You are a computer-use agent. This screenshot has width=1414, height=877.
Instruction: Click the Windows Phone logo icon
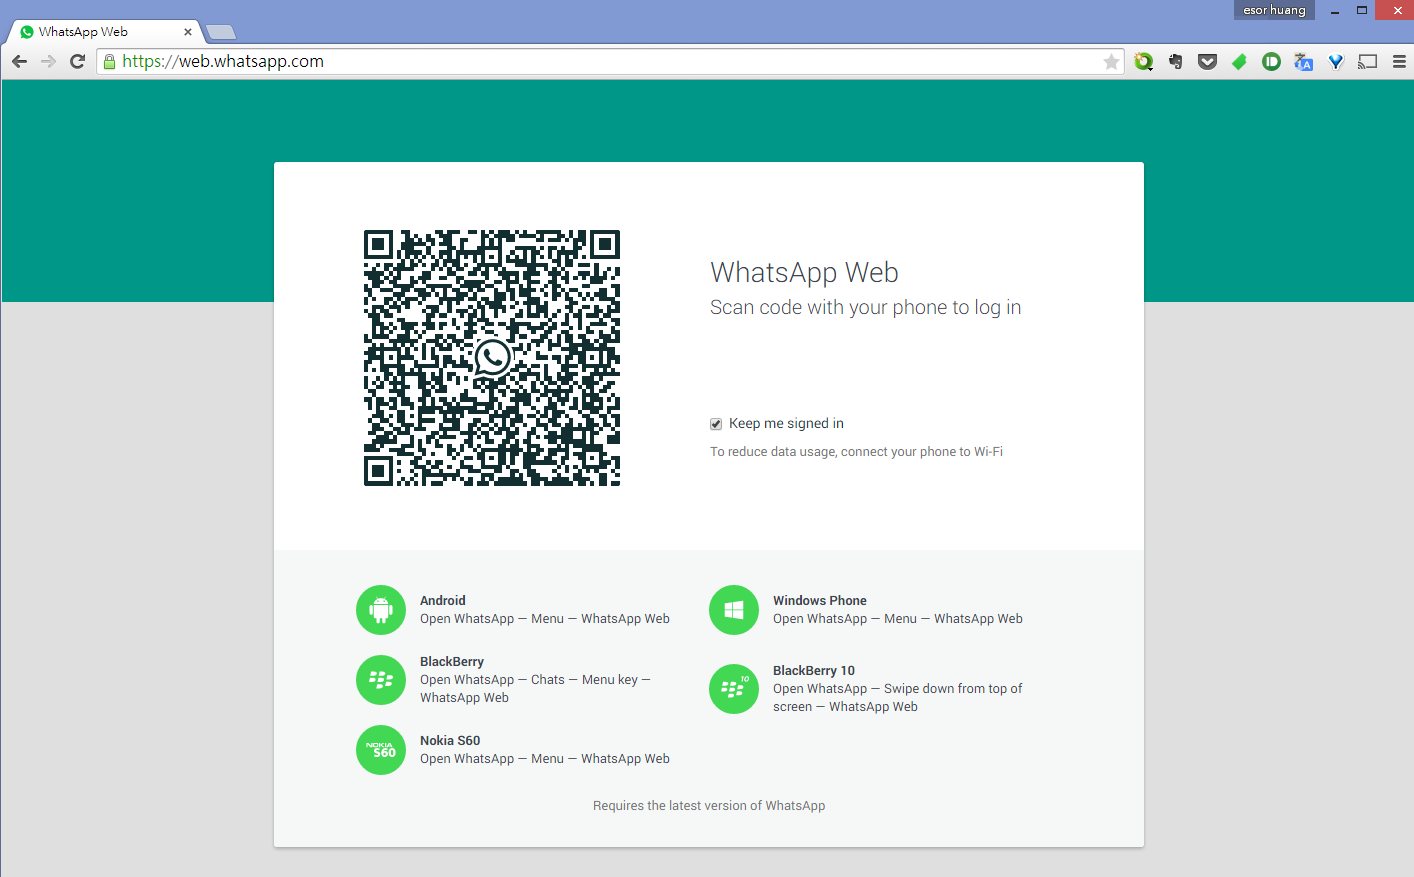(734, 610)
